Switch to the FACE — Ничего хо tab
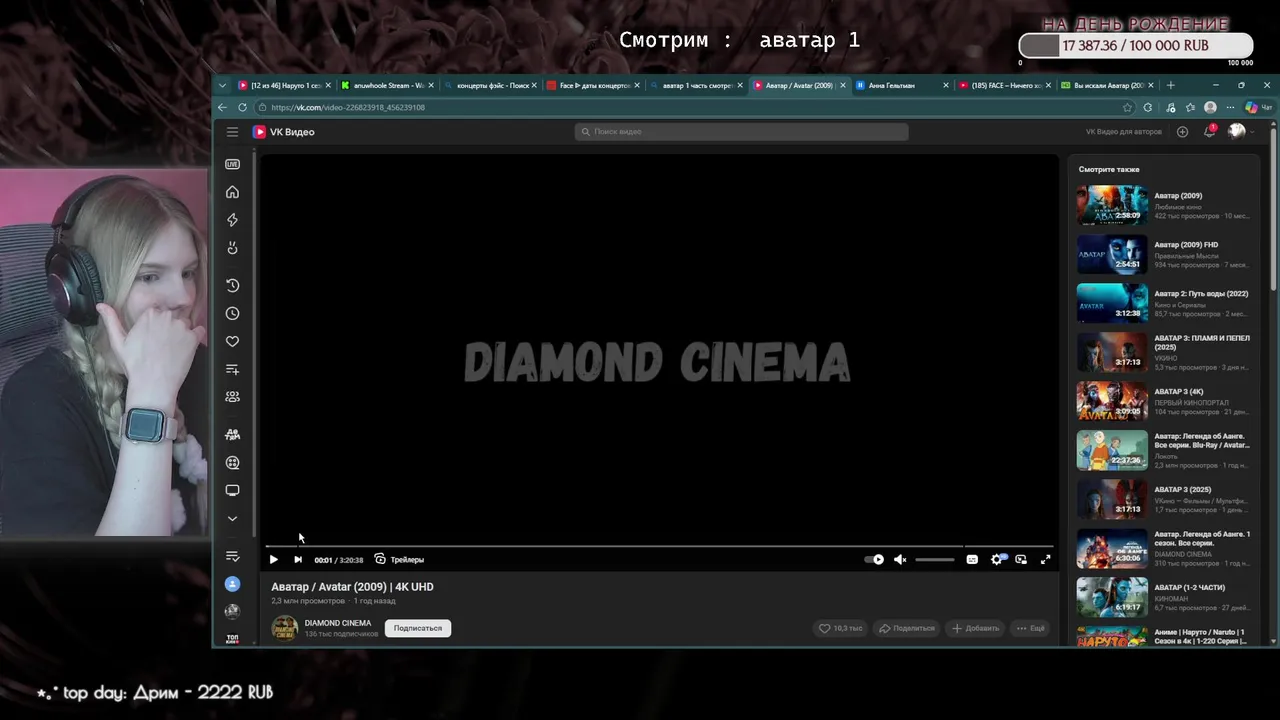The image size is (1280, 720). [x=1004, y=86]
